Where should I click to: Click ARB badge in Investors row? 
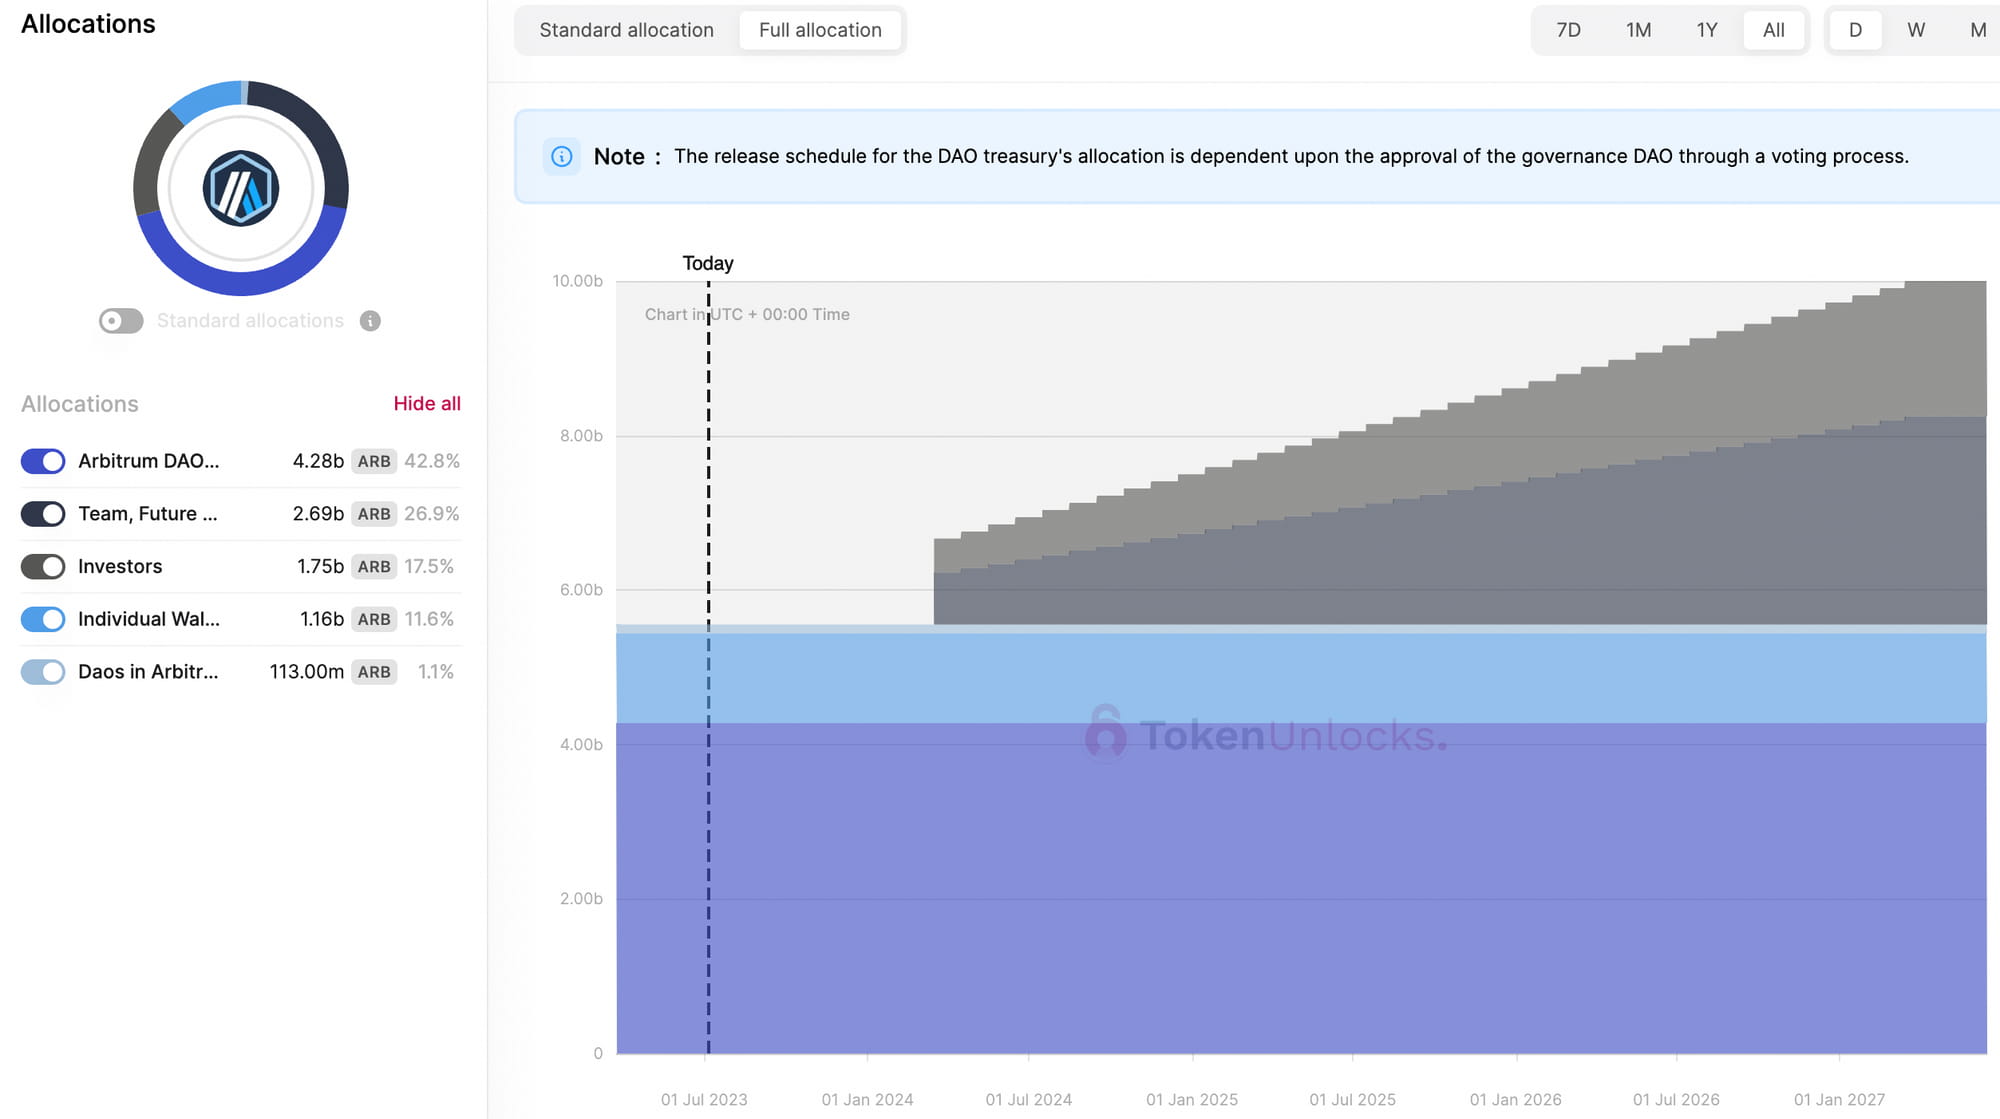(x=374, y=567)
